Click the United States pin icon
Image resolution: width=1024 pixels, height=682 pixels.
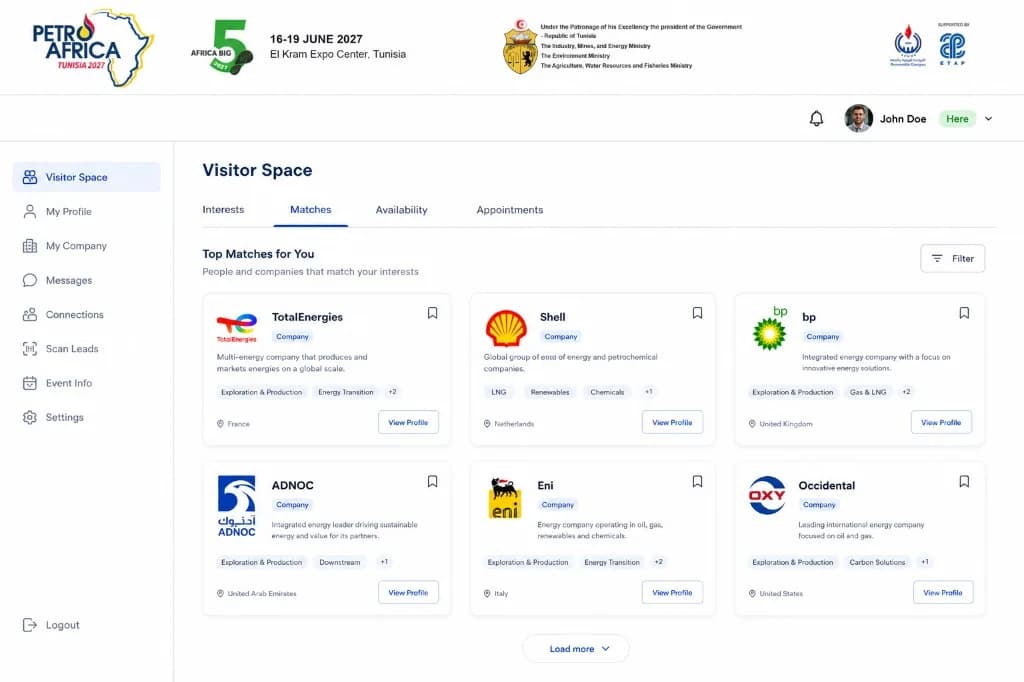752,594
